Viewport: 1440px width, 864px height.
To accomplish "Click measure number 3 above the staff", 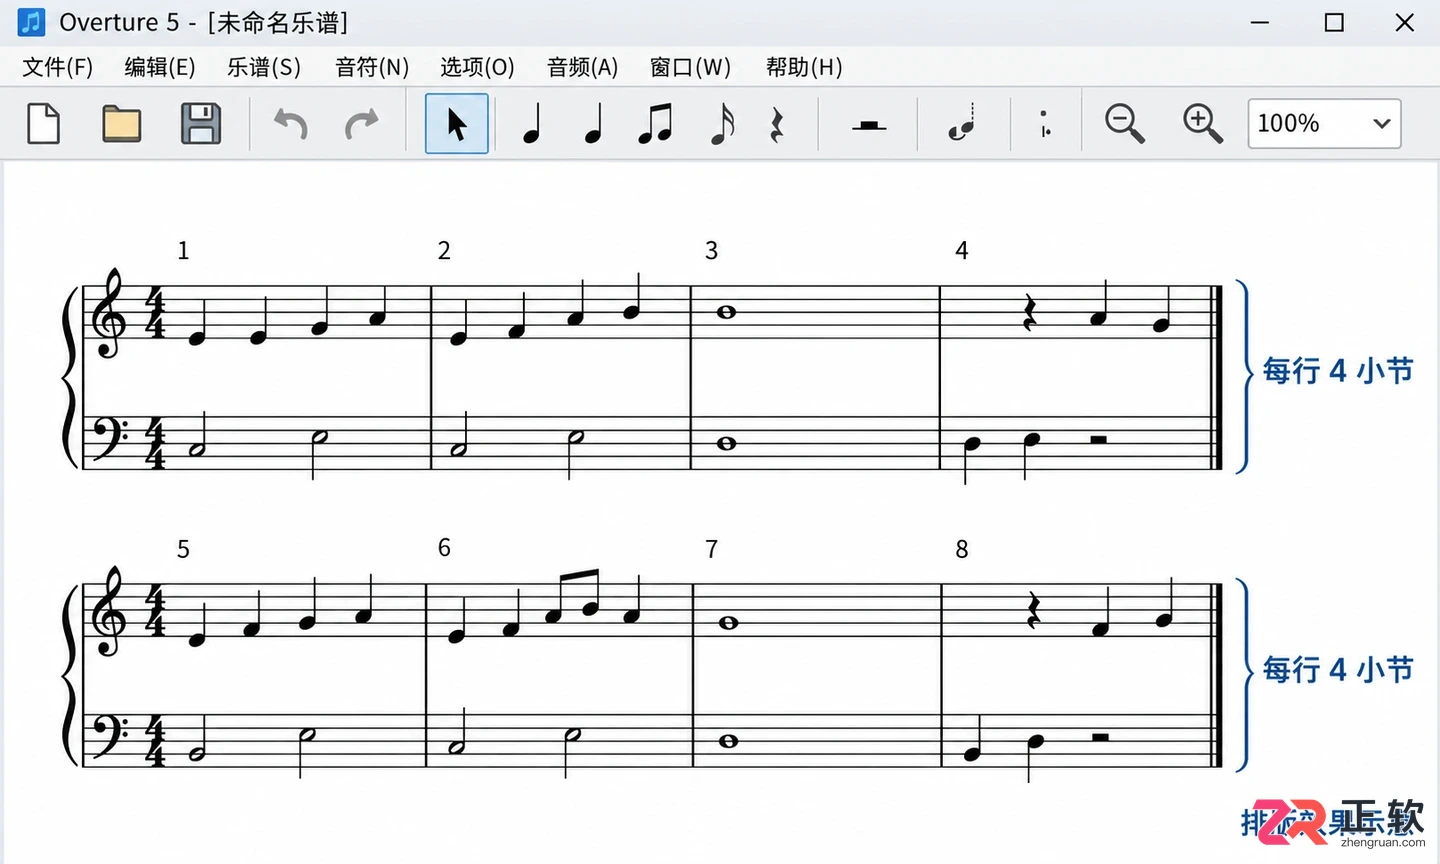I will pyautogui.click(x=711, y=251).
